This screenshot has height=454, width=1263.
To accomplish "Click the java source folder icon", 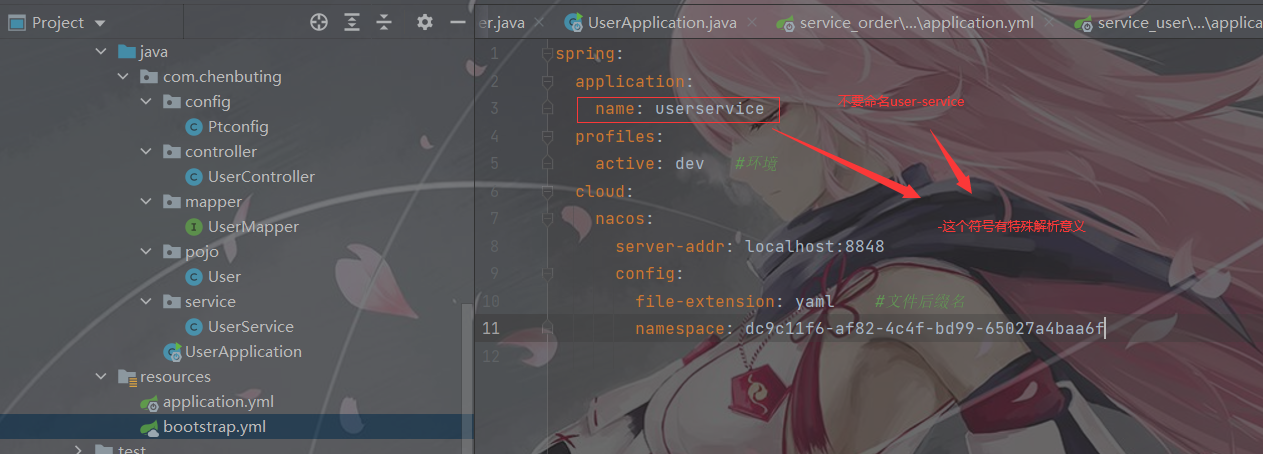I will pyautogui.click(x=126, y=51).
